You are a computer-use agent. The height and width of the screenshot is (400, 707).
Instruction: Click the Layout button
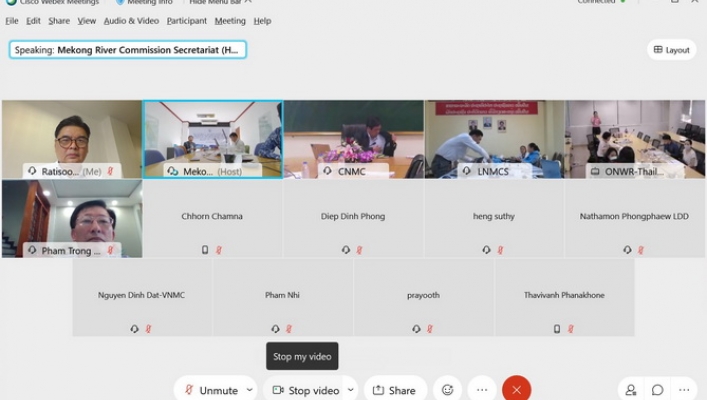[x=671, y=50]
